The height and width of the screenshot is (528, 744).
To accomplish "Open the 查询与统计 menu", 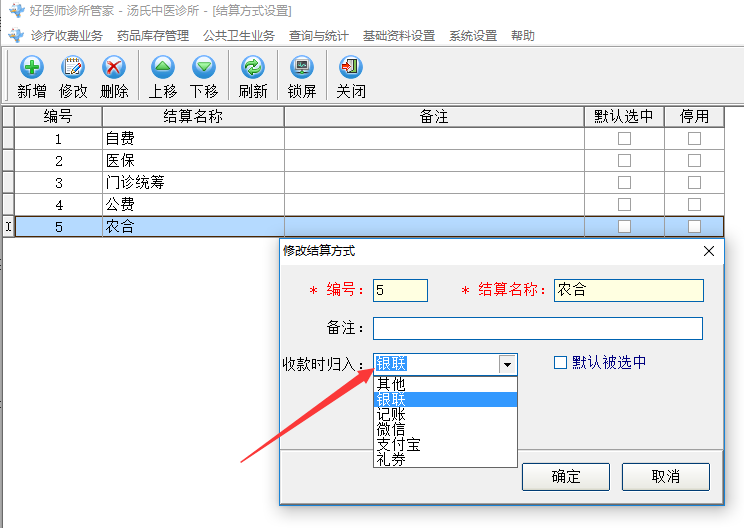I will point(319,36).
